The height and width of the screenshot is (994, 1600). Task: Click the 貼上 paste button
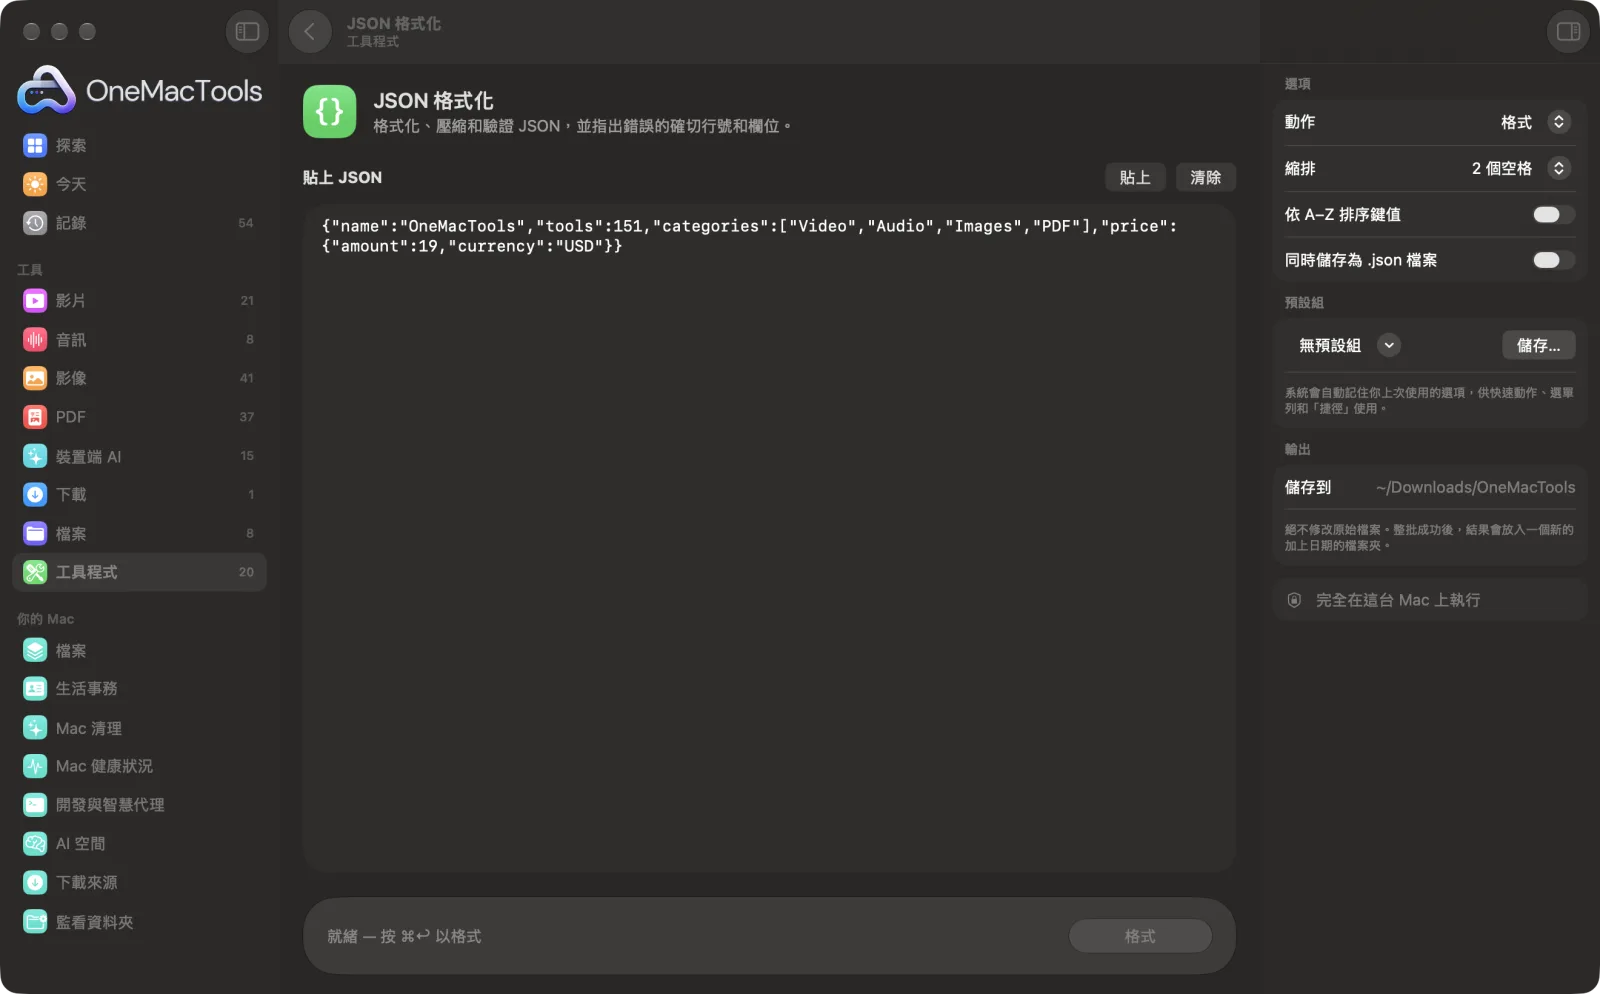[1135, 177]
